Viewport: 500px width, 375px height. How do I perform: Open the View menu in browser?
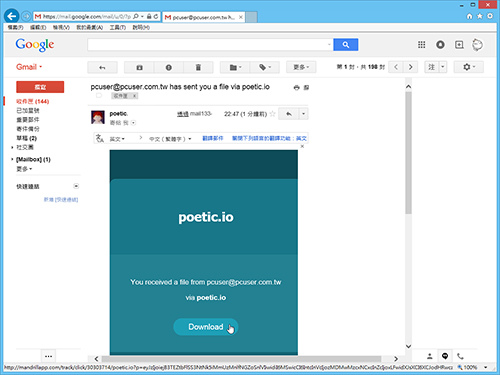tap(61, 27)
